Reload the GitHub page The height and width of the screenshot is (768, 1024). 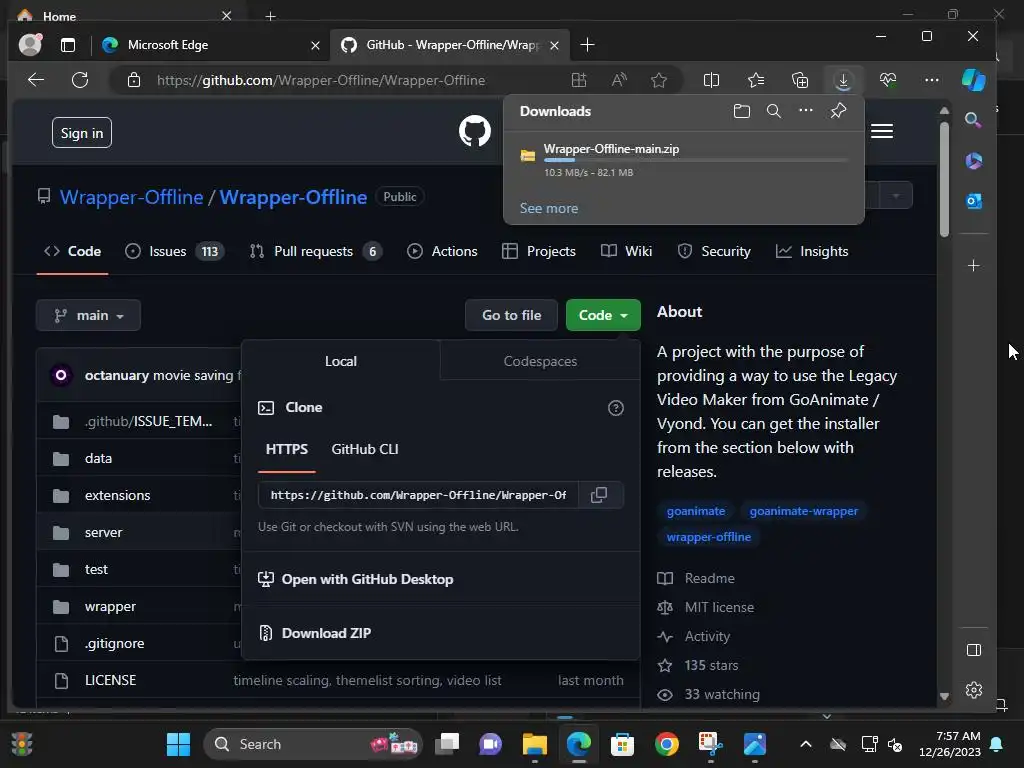click(x=80, y=80)
